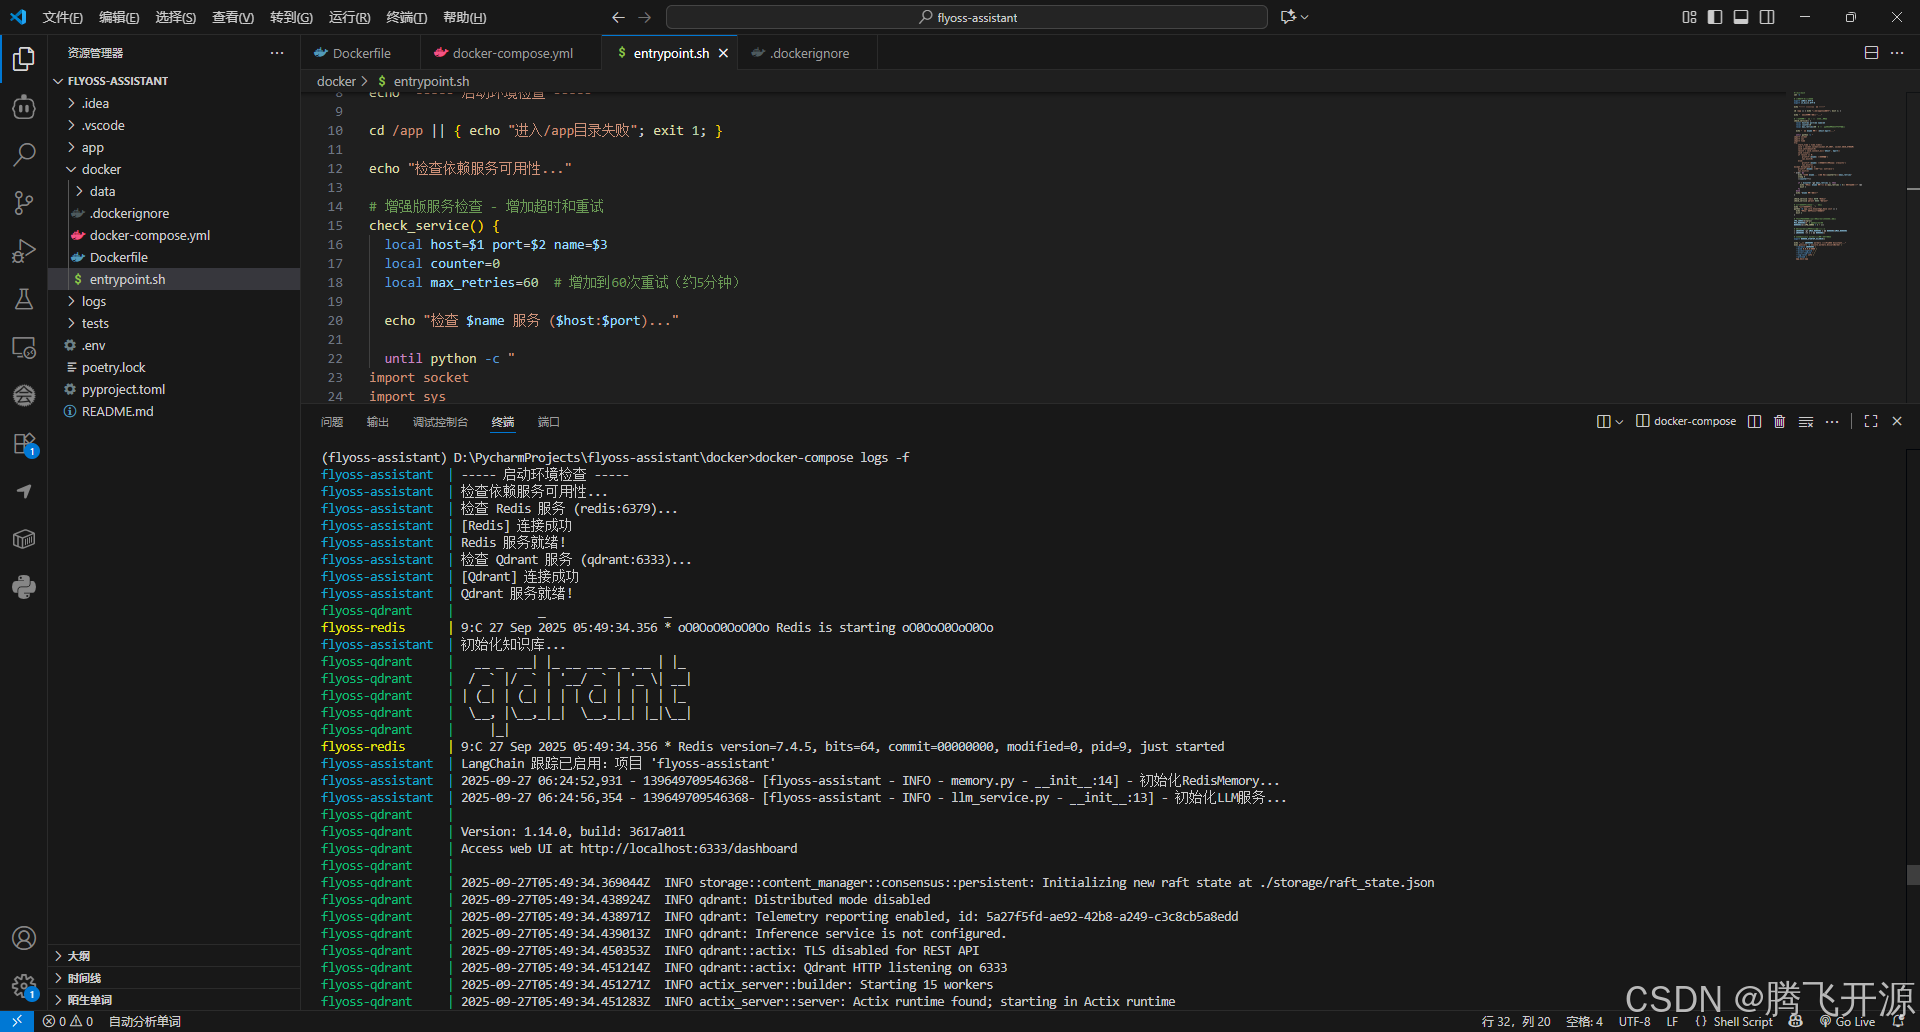Open Copilot chat icon in title bar

1288,17
